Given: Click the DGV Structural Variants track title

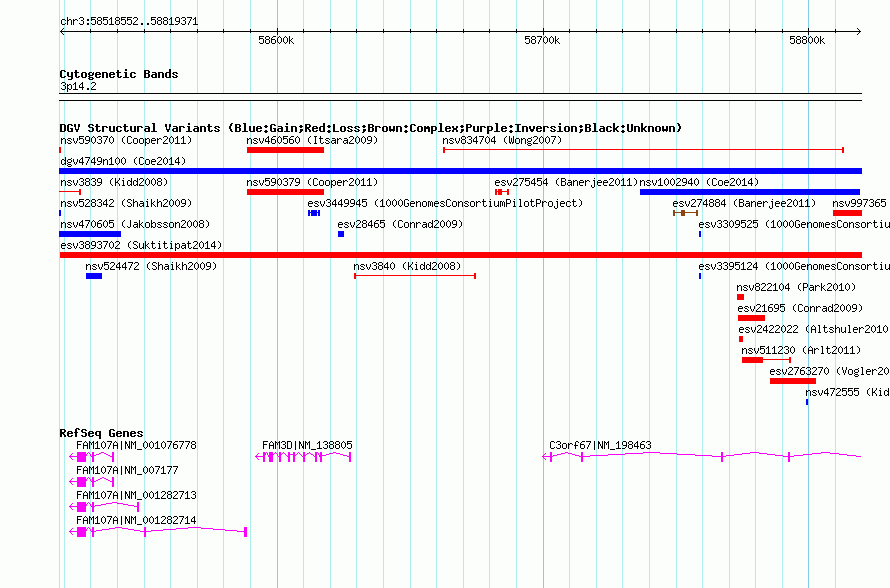Looking at the screenshot, I should tap(371, 128).
